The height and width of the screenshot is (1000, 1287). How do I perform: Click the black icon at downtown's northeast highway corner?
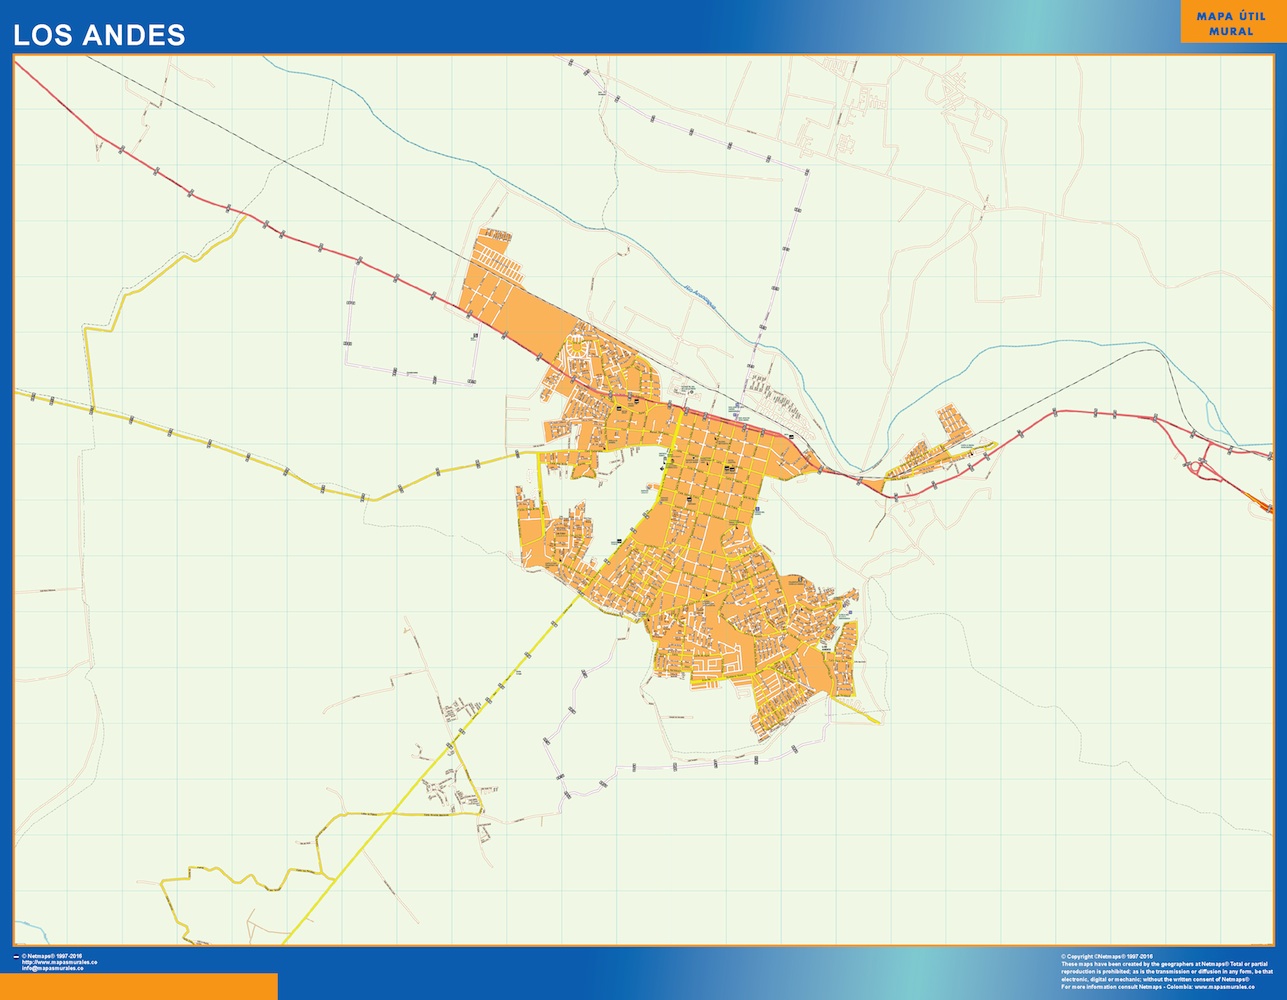coord(790,437)
